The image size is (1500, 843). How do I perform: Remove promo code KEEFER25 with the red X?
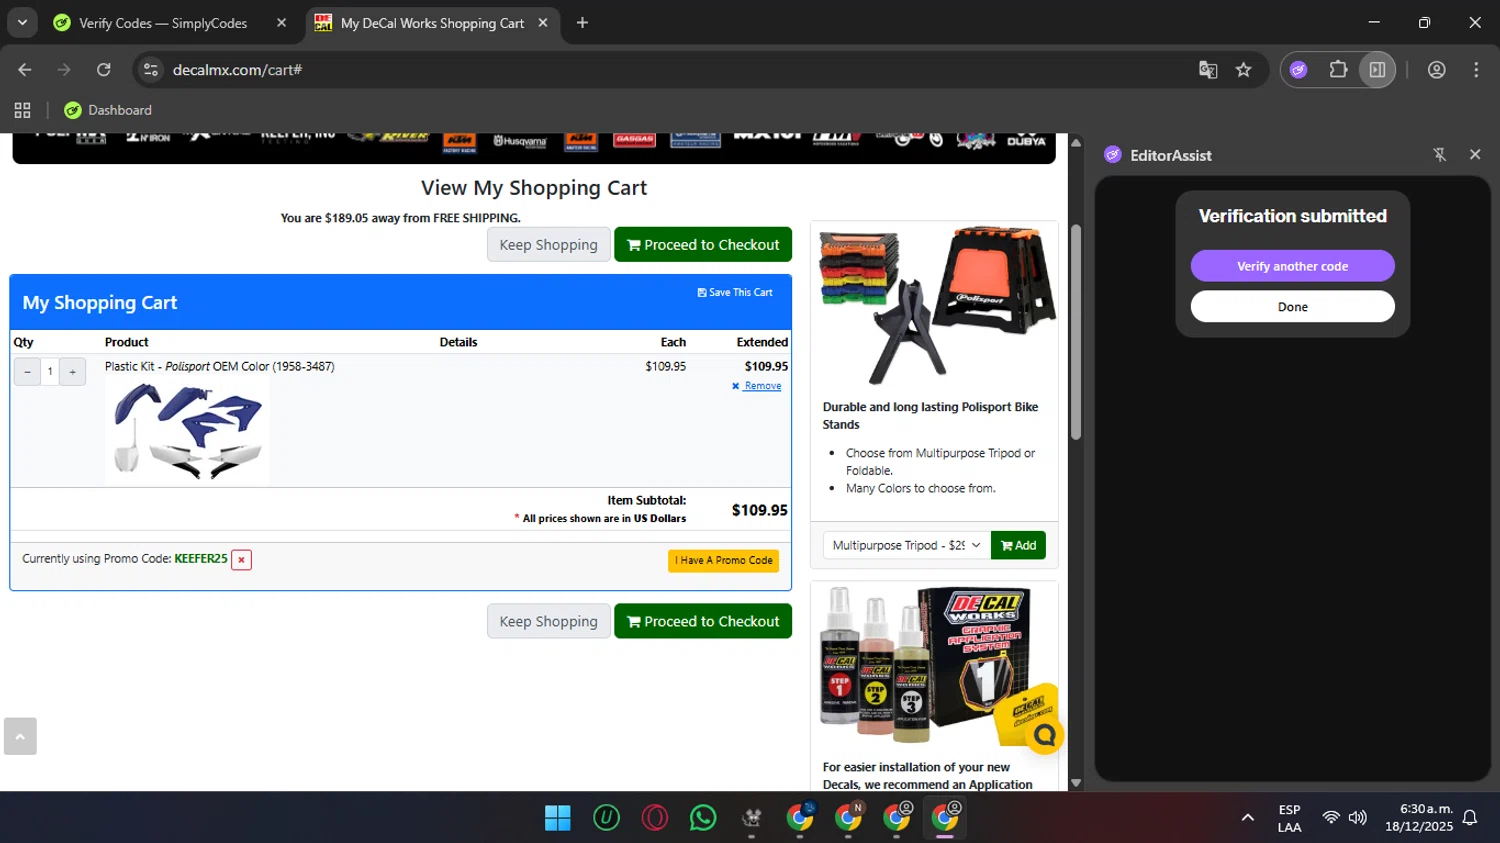[x=241, y=560]
